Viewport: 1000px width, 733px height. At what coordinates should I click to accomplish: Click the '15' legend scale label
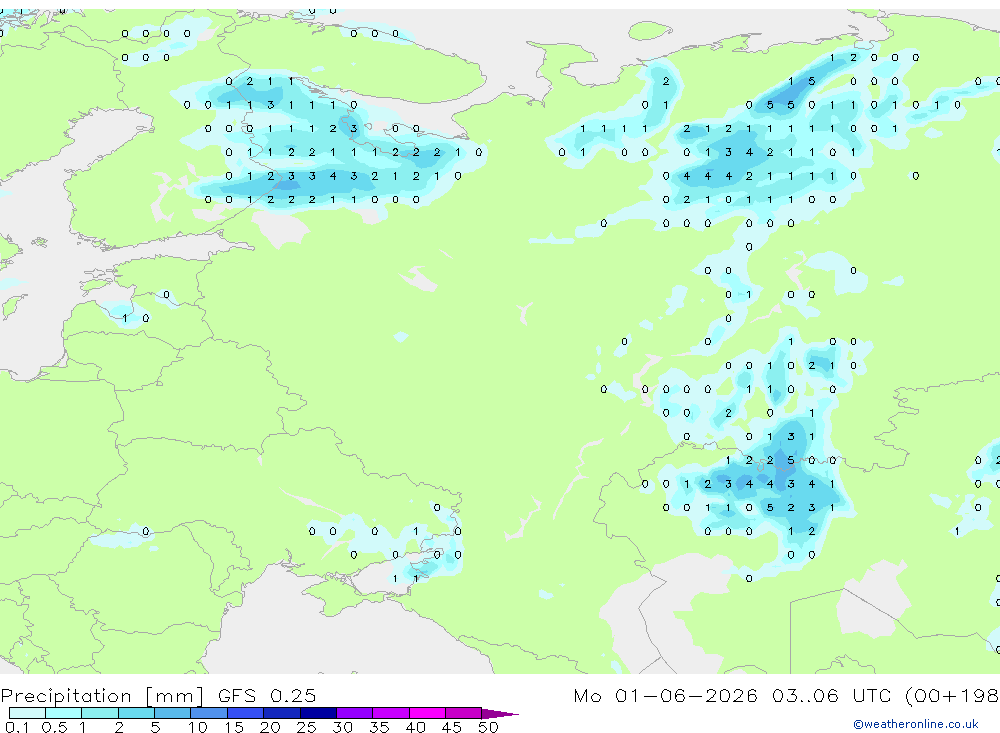[234, 727]
